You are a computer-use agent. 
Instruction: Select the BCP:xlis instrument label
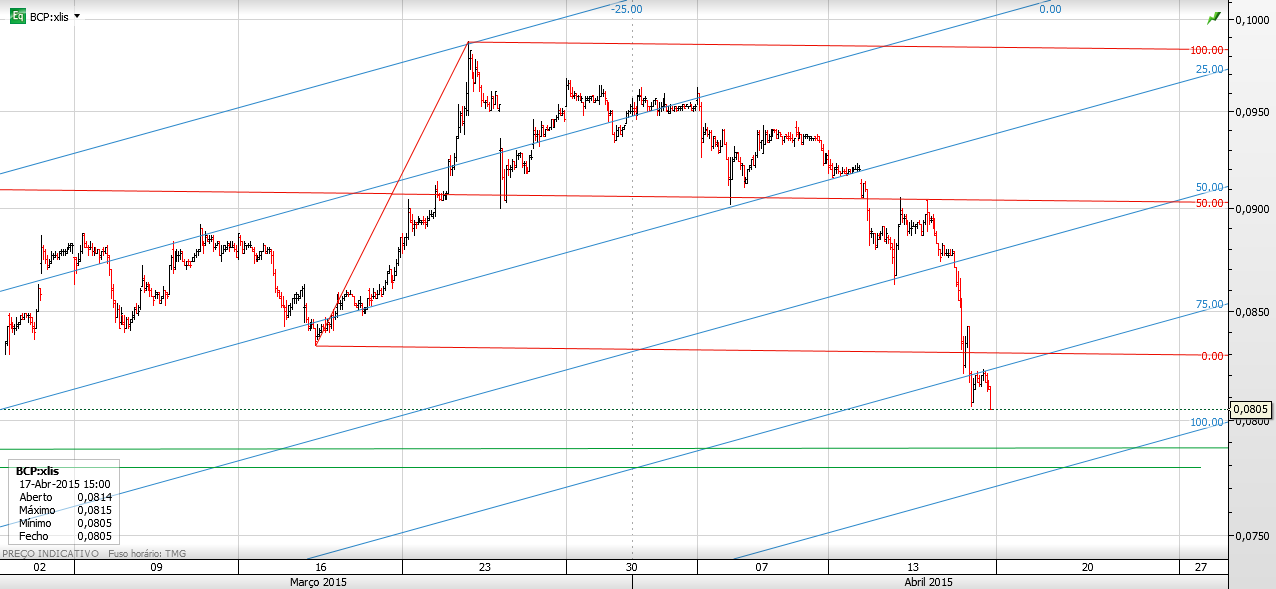pos(50,17)
